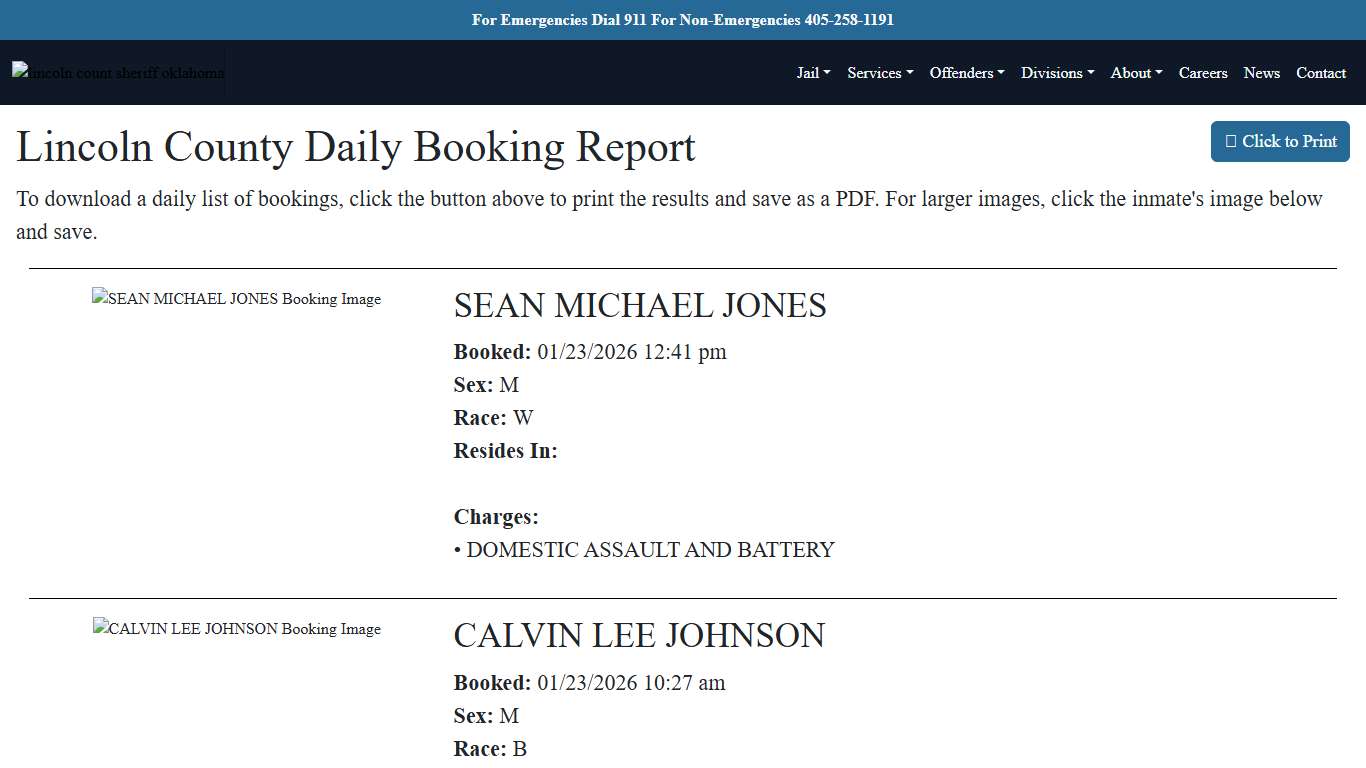This screenshot has height=768, width=1366.
Task: Click the non-emergency phone number 405-258-1191
Action: (x=849, y=19)
